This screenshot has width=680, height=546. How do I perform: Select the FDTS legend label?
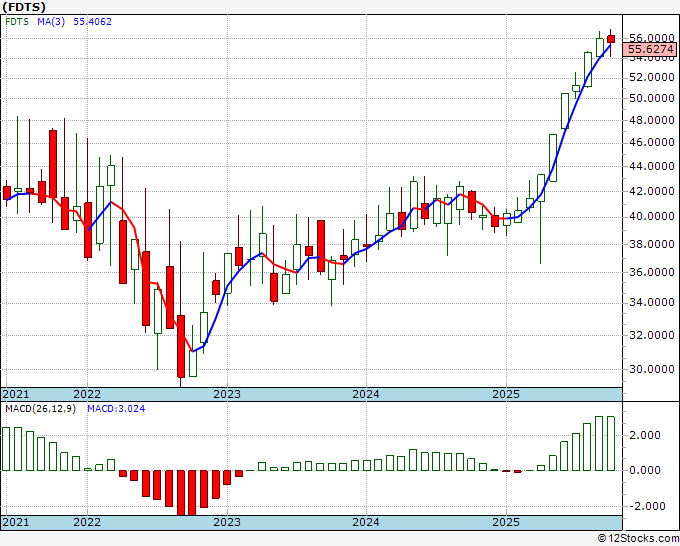click(x=17, y=21)
